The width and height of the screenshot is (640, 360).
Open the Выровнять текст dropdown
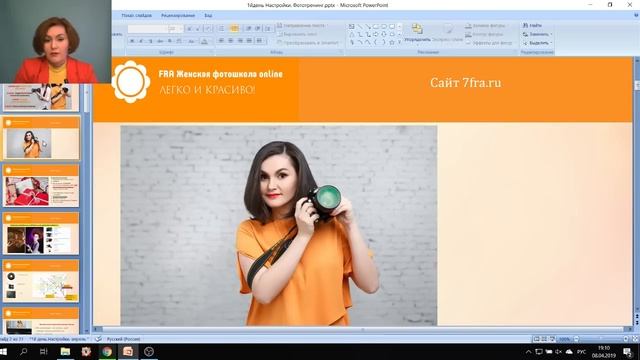pos(298,34)
